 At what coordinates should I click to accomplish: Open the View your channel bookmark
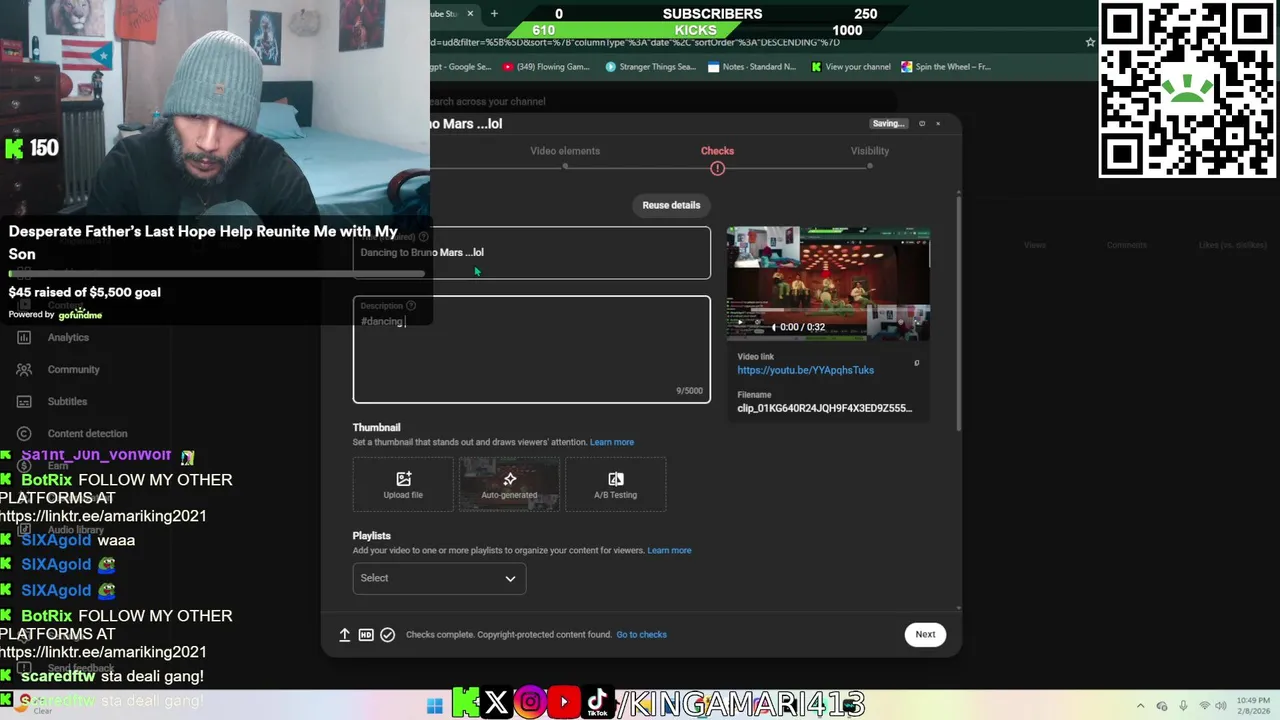pos(851,67)
